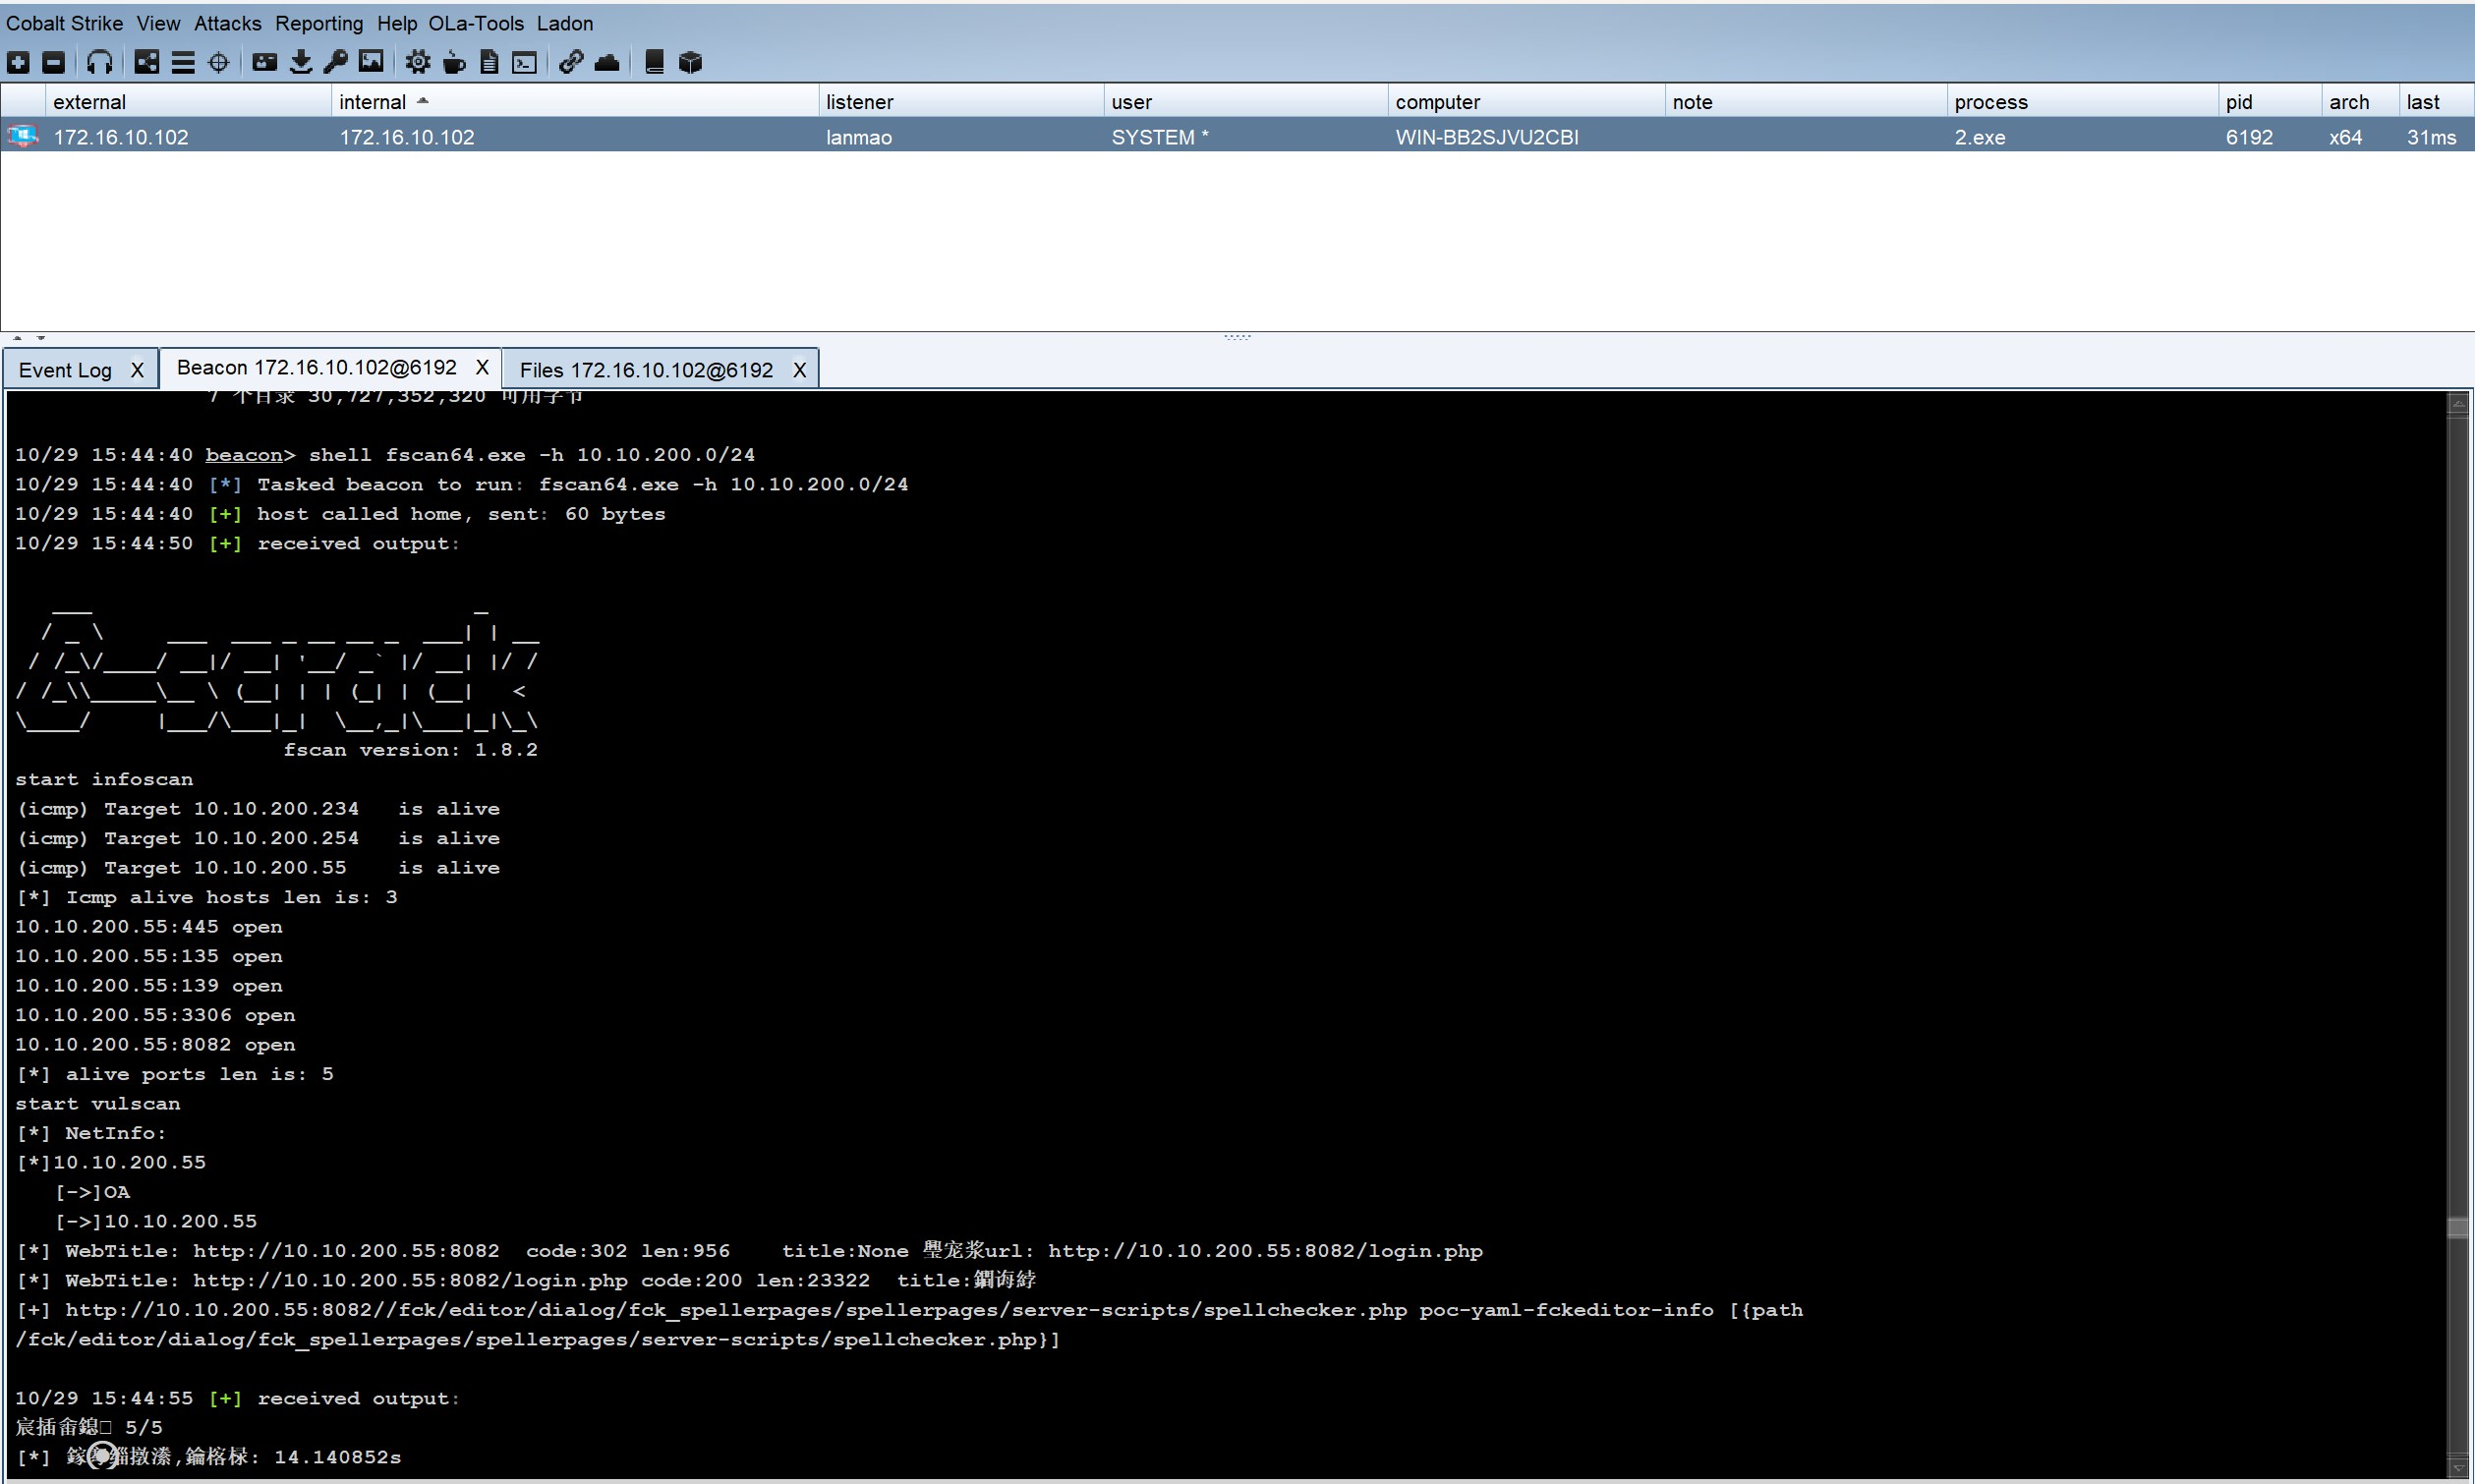Screen dimensions: 2475x1484
Task: Open the Reporting menu
Action: click(319, 23)
